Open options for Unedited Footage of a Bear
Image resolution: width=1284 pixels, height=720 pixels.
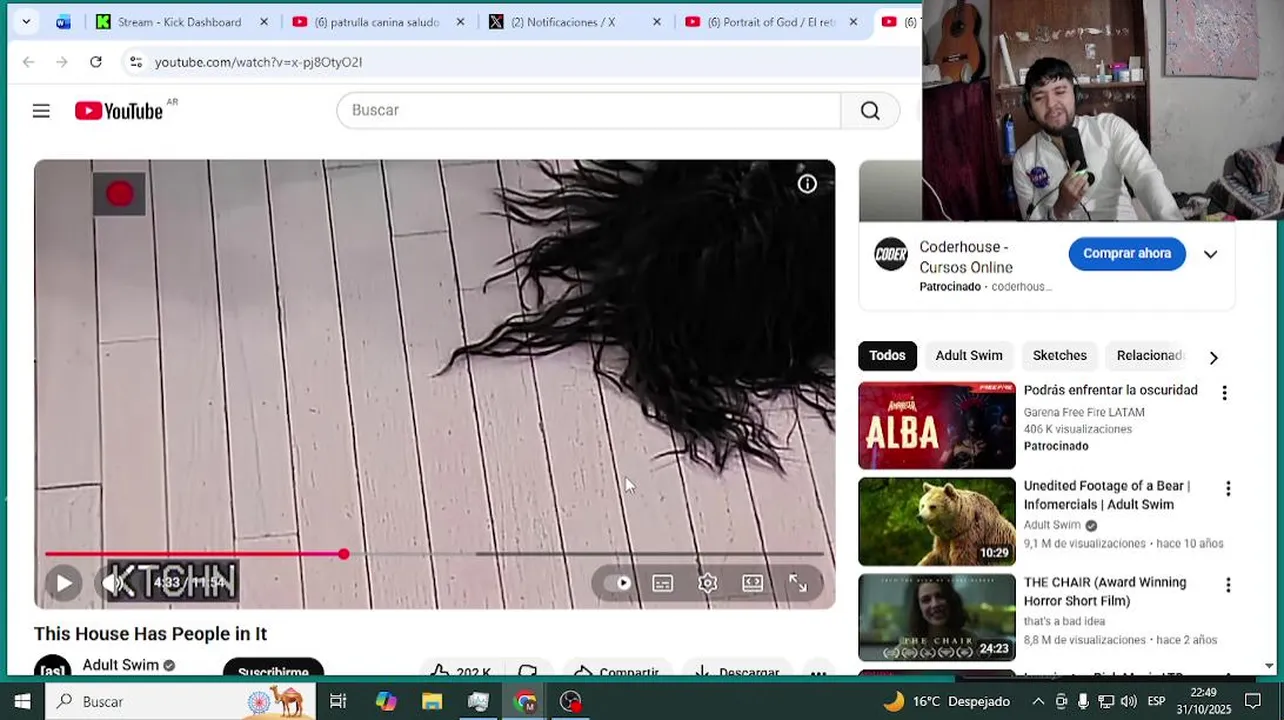click(1228, 489)
